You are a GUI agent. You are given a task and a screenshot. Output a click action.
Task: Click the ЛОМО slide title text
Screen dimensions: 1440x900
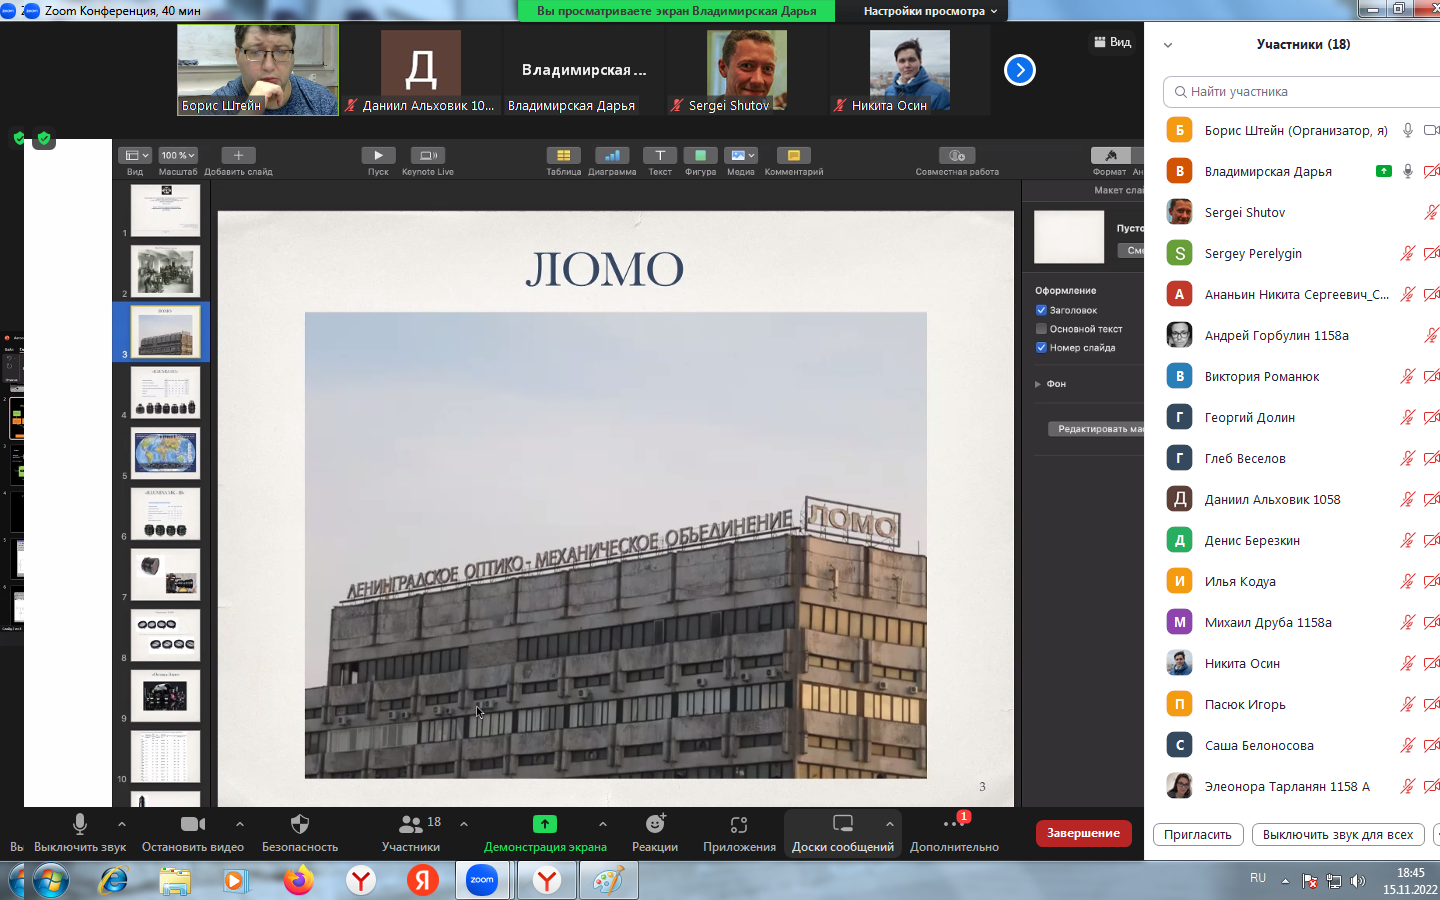click(x=605, y=269)
